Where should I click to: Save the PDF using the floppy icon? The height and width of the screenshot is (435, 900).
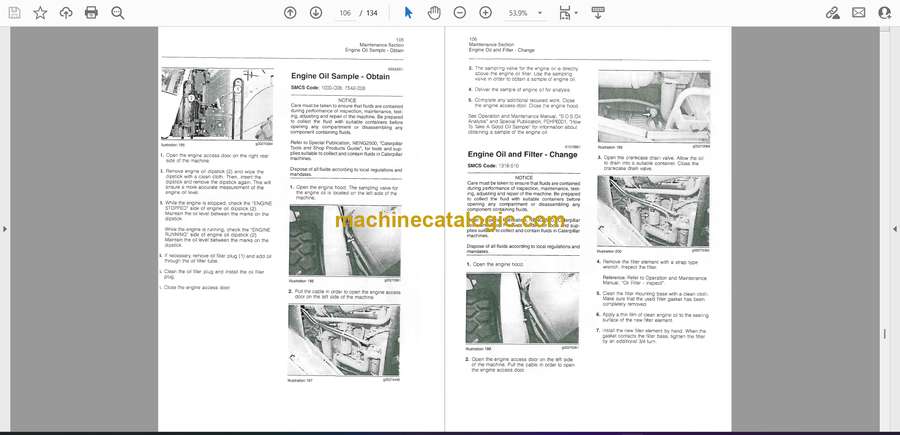tap(14, 13)
